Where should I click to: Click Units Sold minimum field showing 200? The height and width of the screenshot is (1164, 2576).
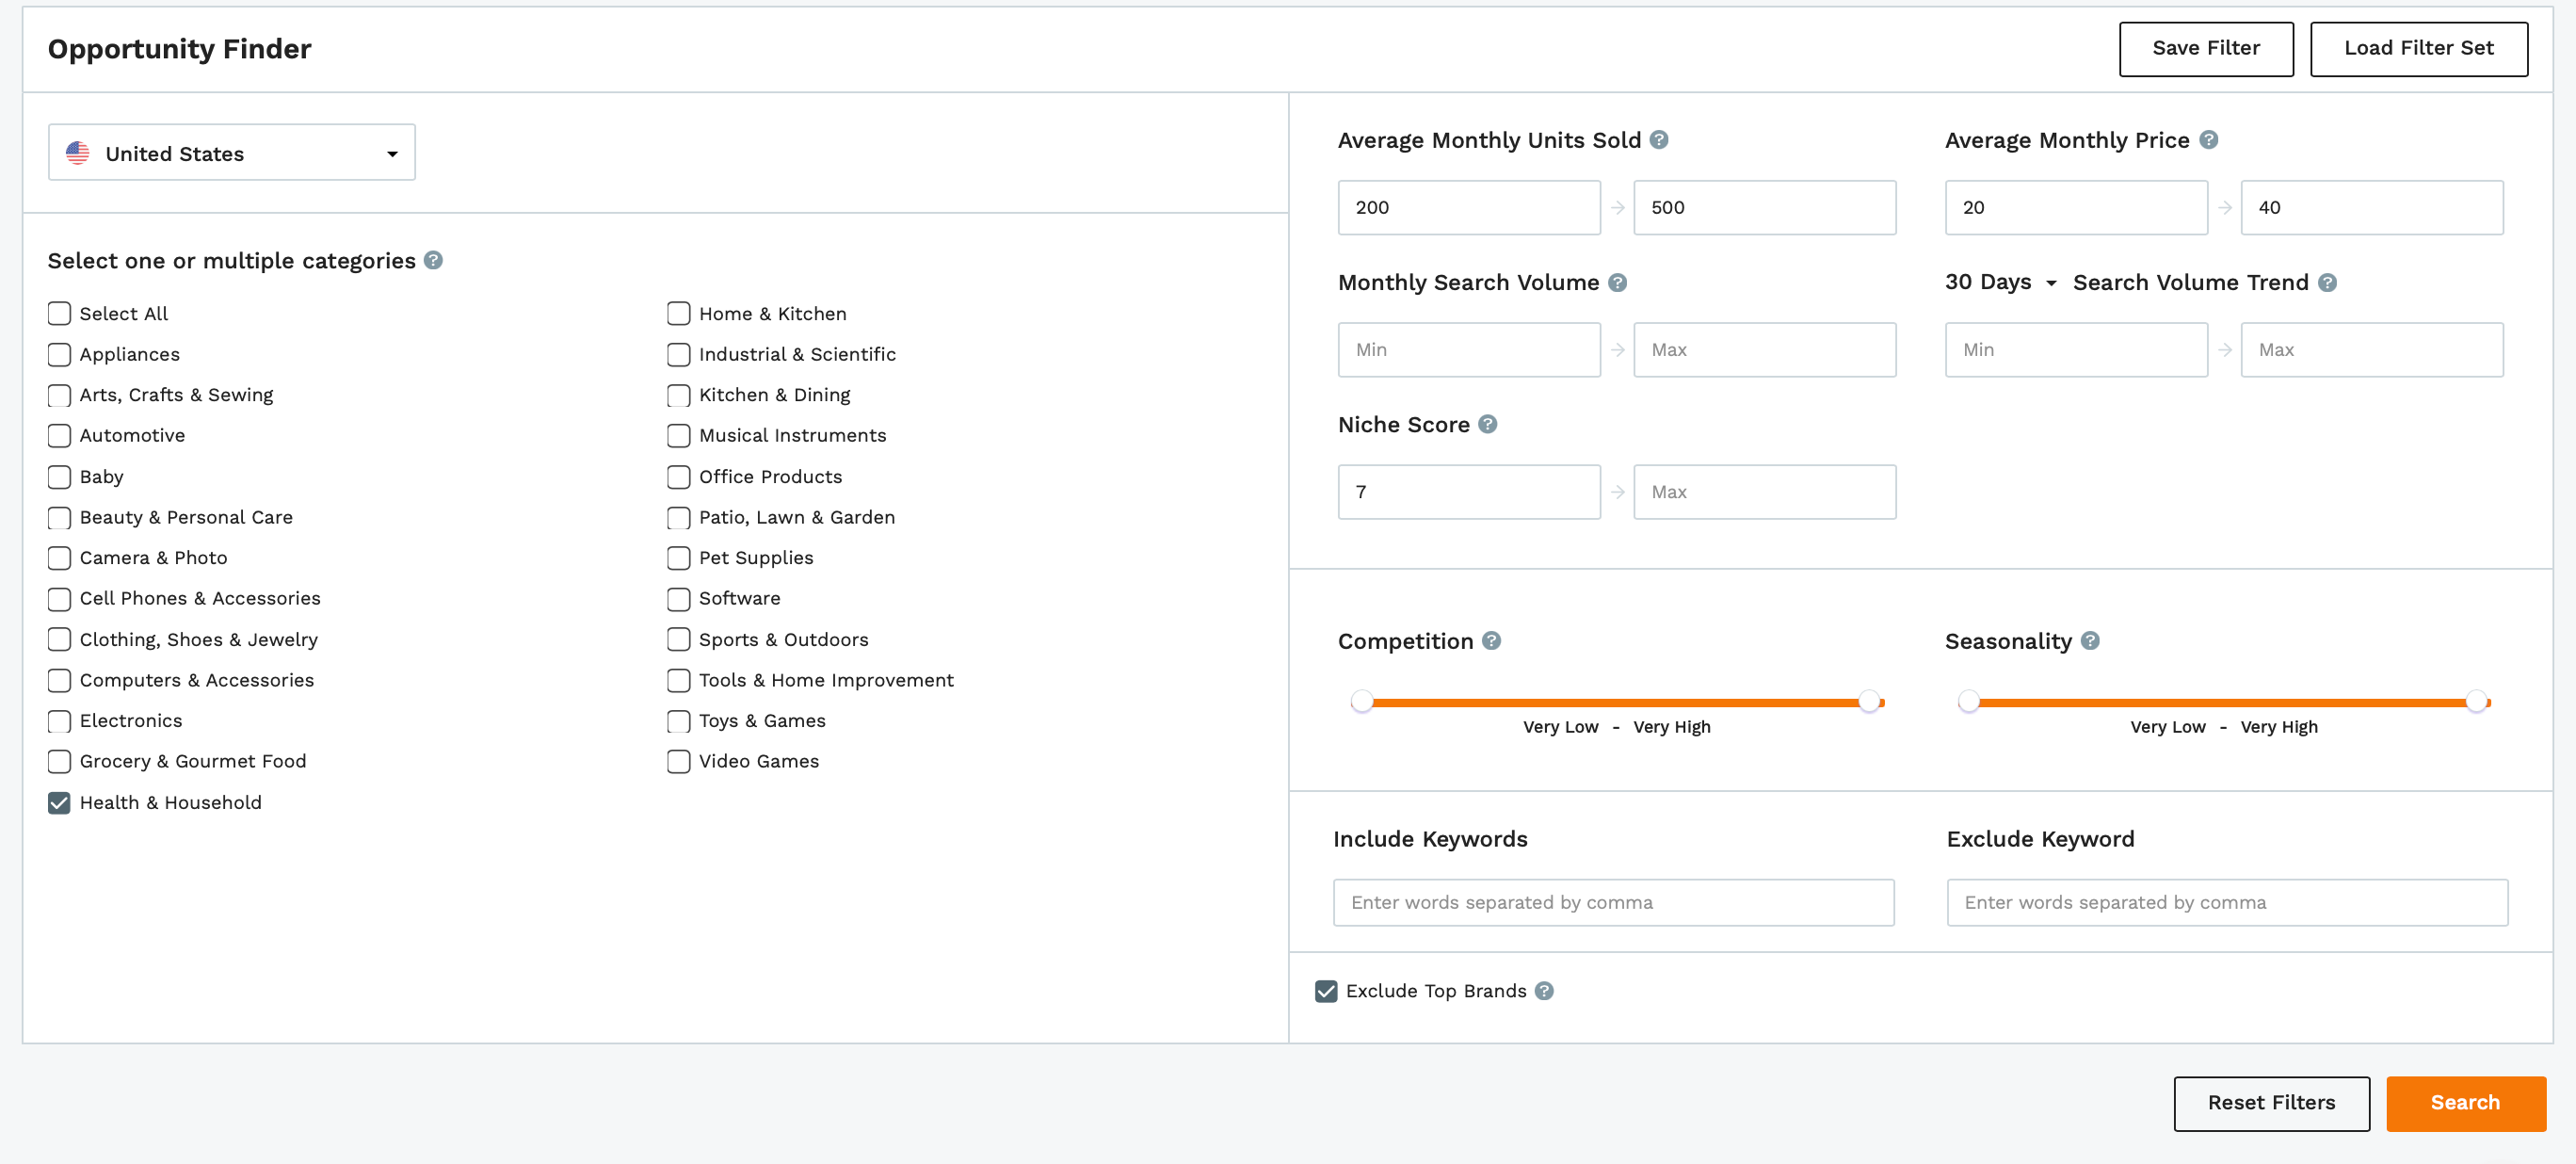click(1469, 208)
